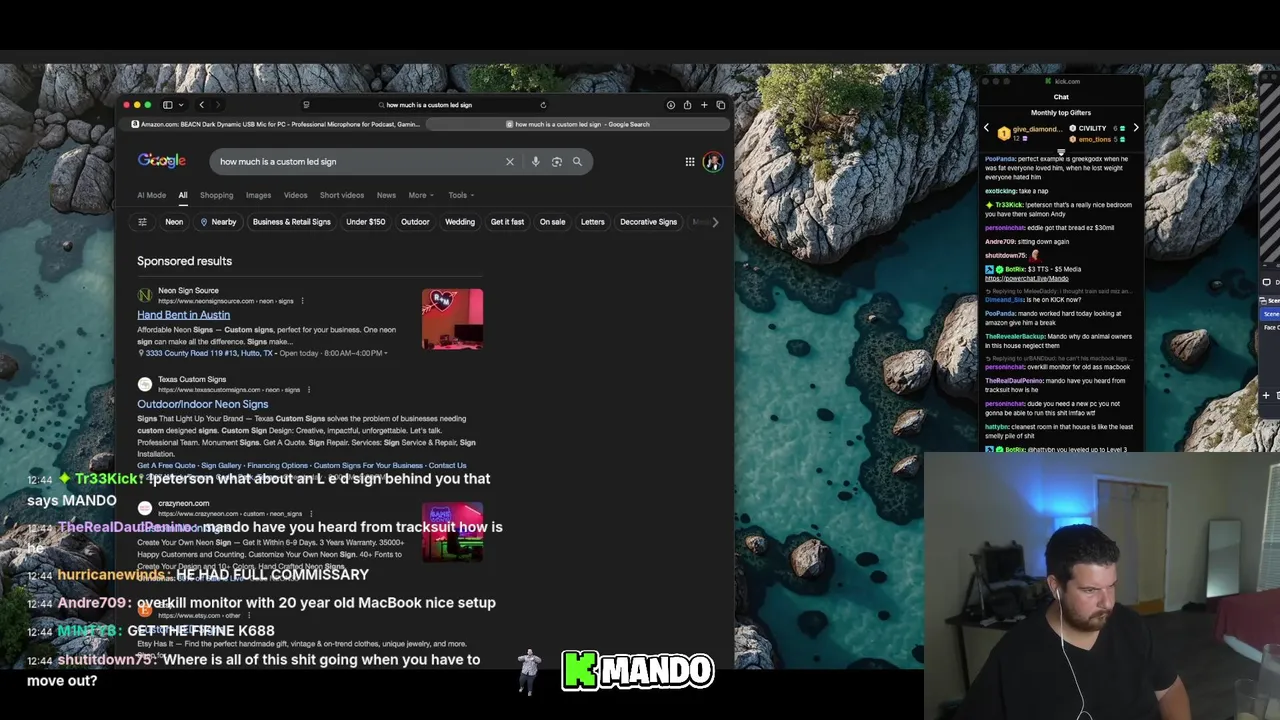Open the Videos results tab
The image size is (1280, 720).
pyautogui.click(x=295, y=195)
